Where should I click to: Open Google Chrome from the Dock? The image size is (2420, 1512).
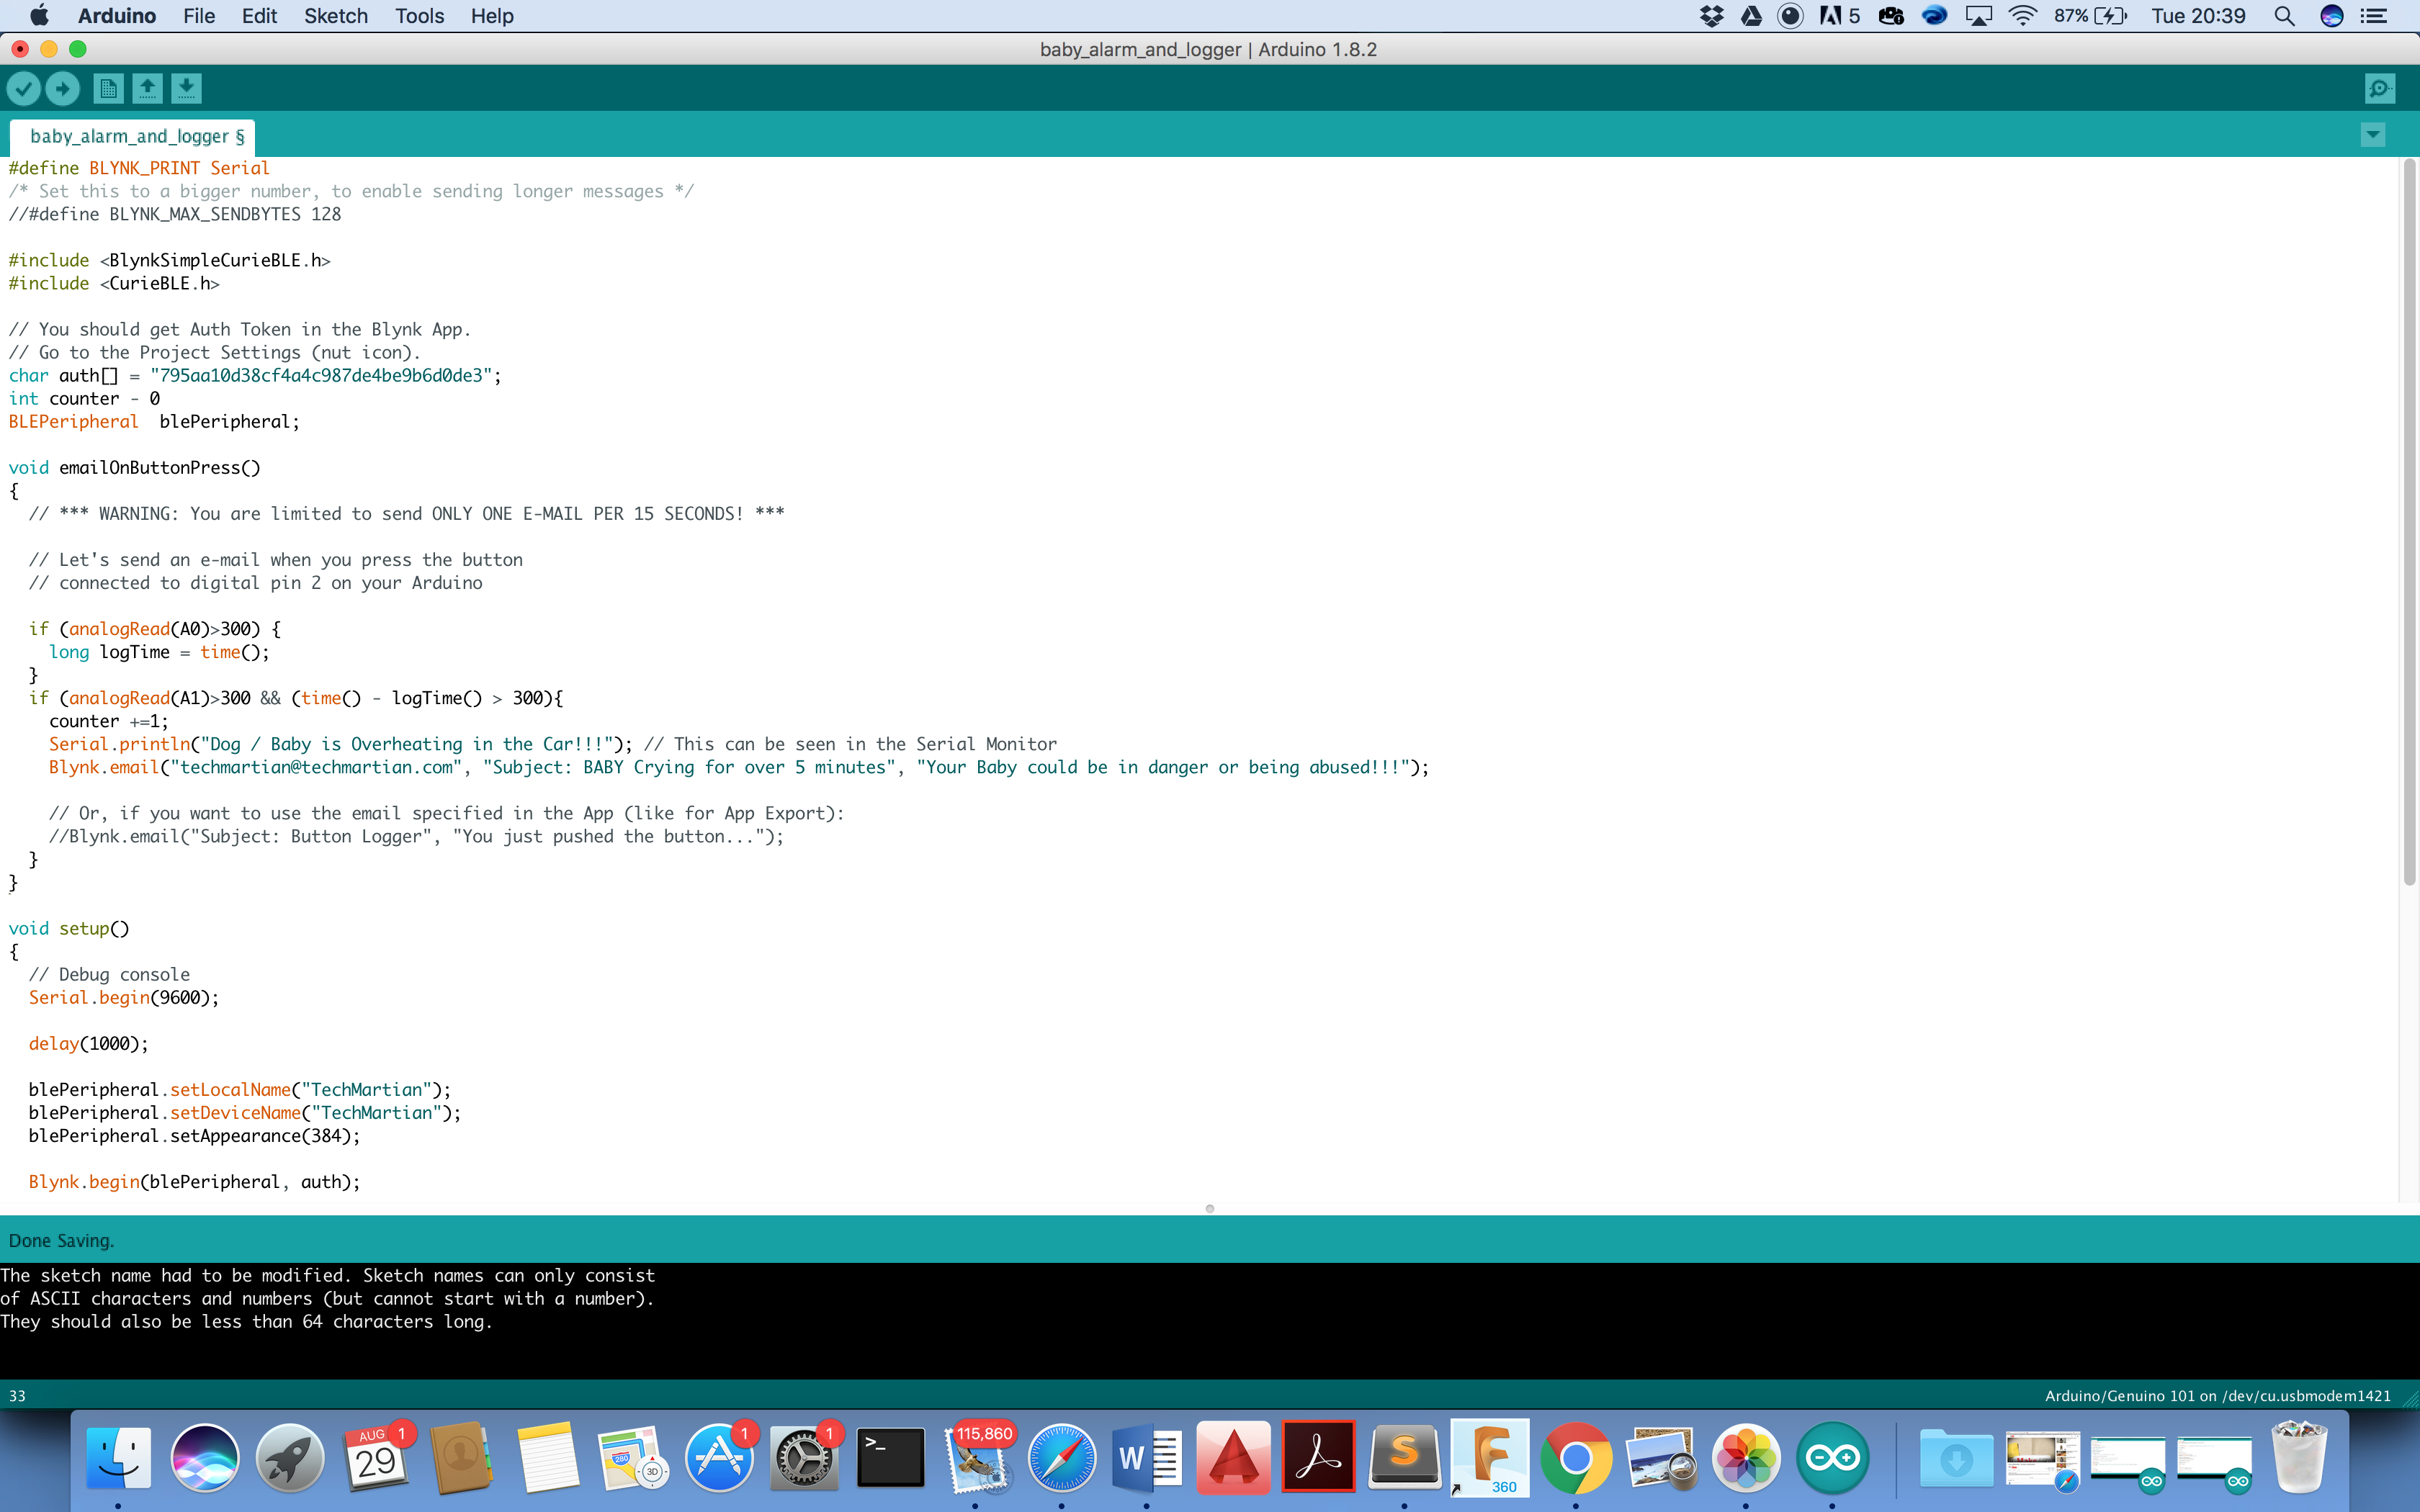[1576, 1458]
